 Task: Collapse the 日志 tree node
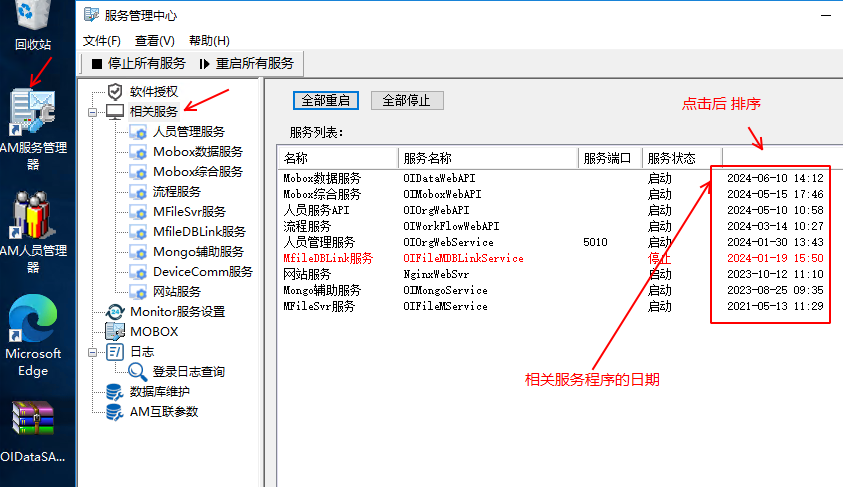pos(93,352)
